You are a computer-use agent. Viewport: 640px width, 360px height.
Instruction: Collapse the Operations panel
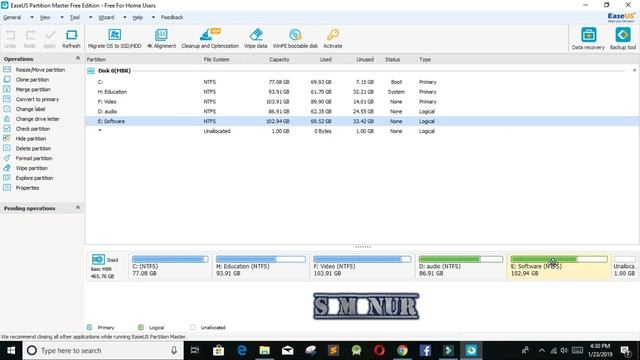(x=78, y=59)
